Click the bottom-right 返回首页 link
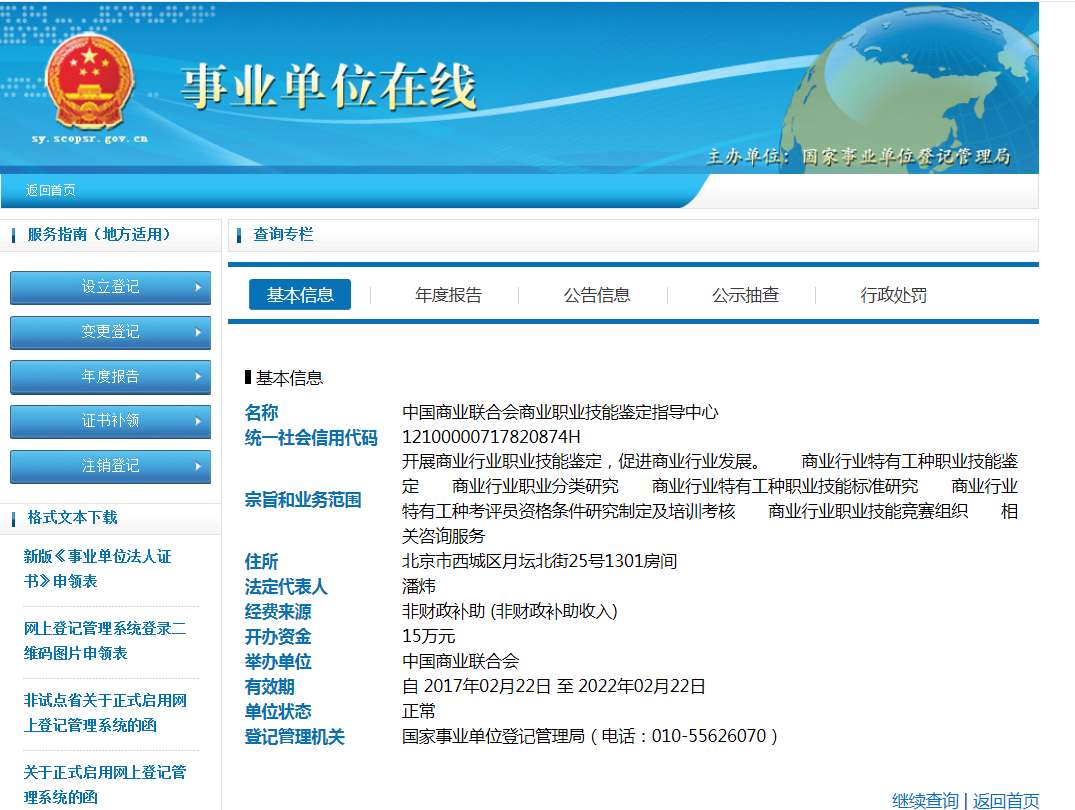The image size is (1075, 810). click(1006, 800)
